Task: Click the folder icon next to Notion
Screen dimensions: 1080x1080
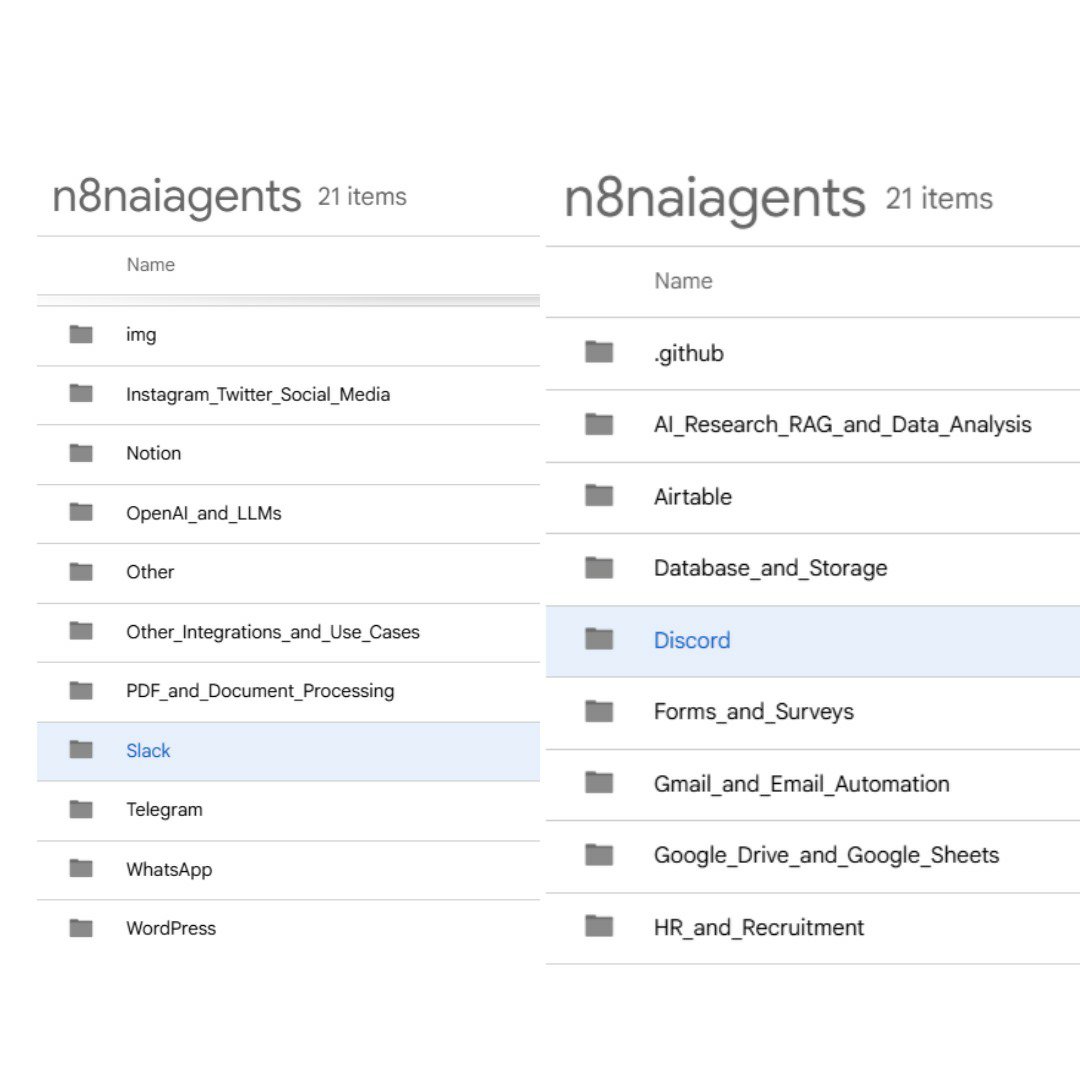Action: (x=81, y=453)
